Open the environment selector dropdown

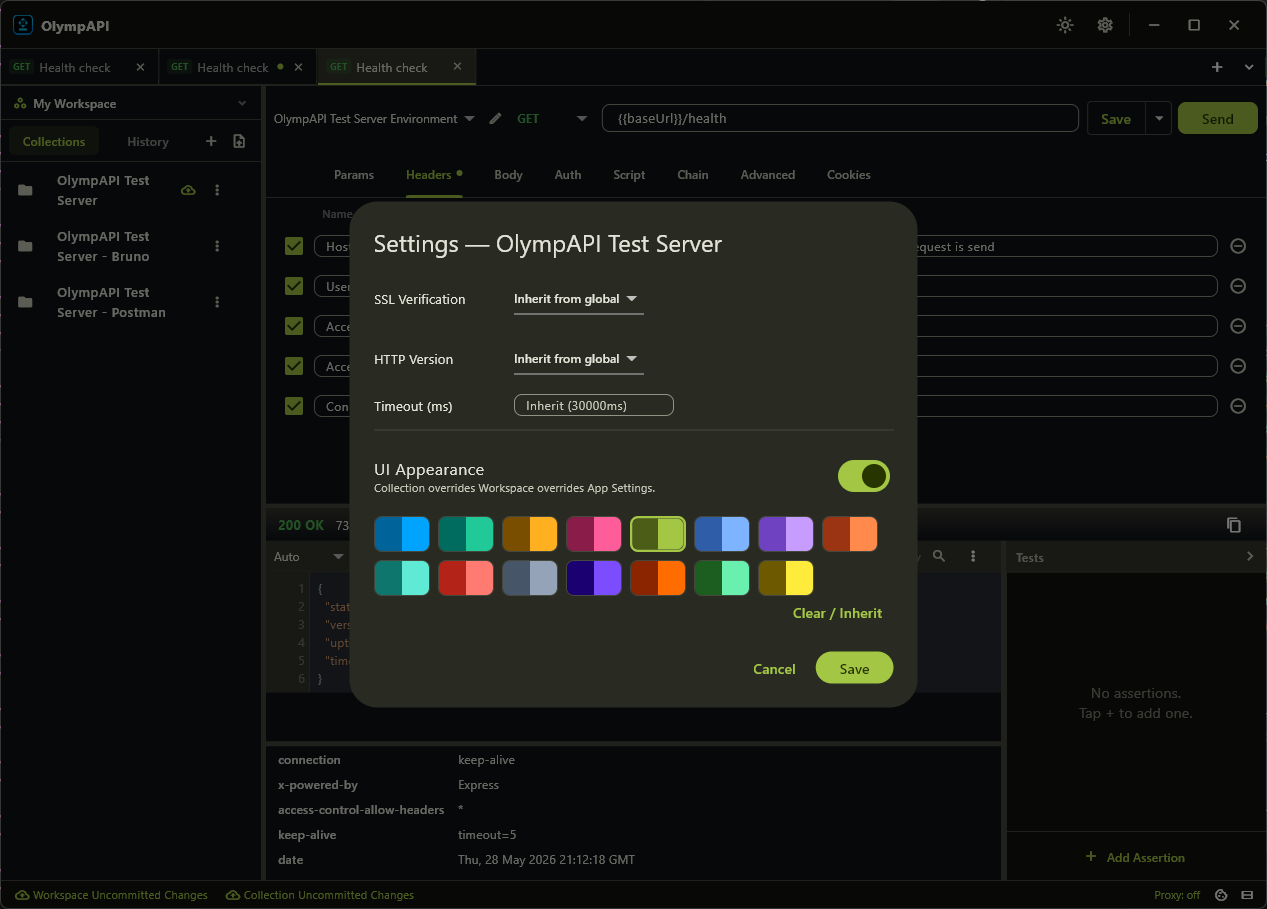[374, 119]
